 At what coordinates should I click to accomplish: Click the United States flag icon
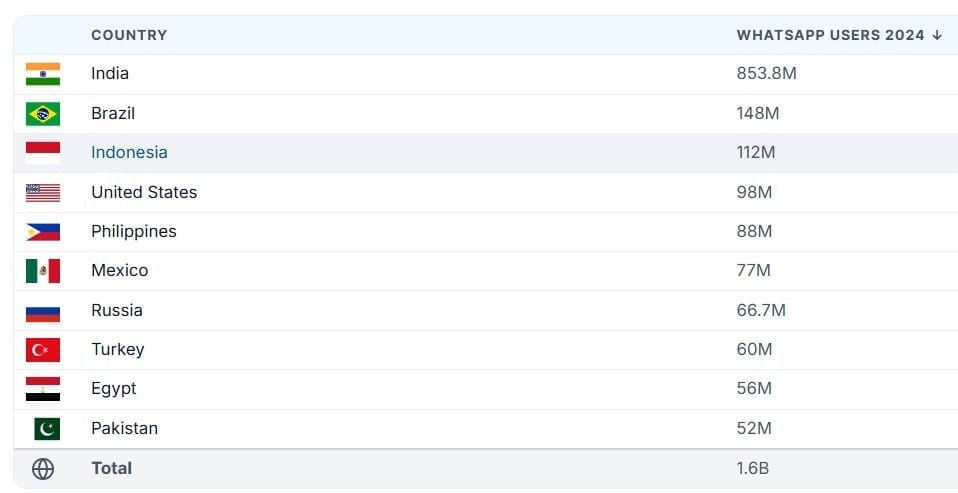[43, 192]
